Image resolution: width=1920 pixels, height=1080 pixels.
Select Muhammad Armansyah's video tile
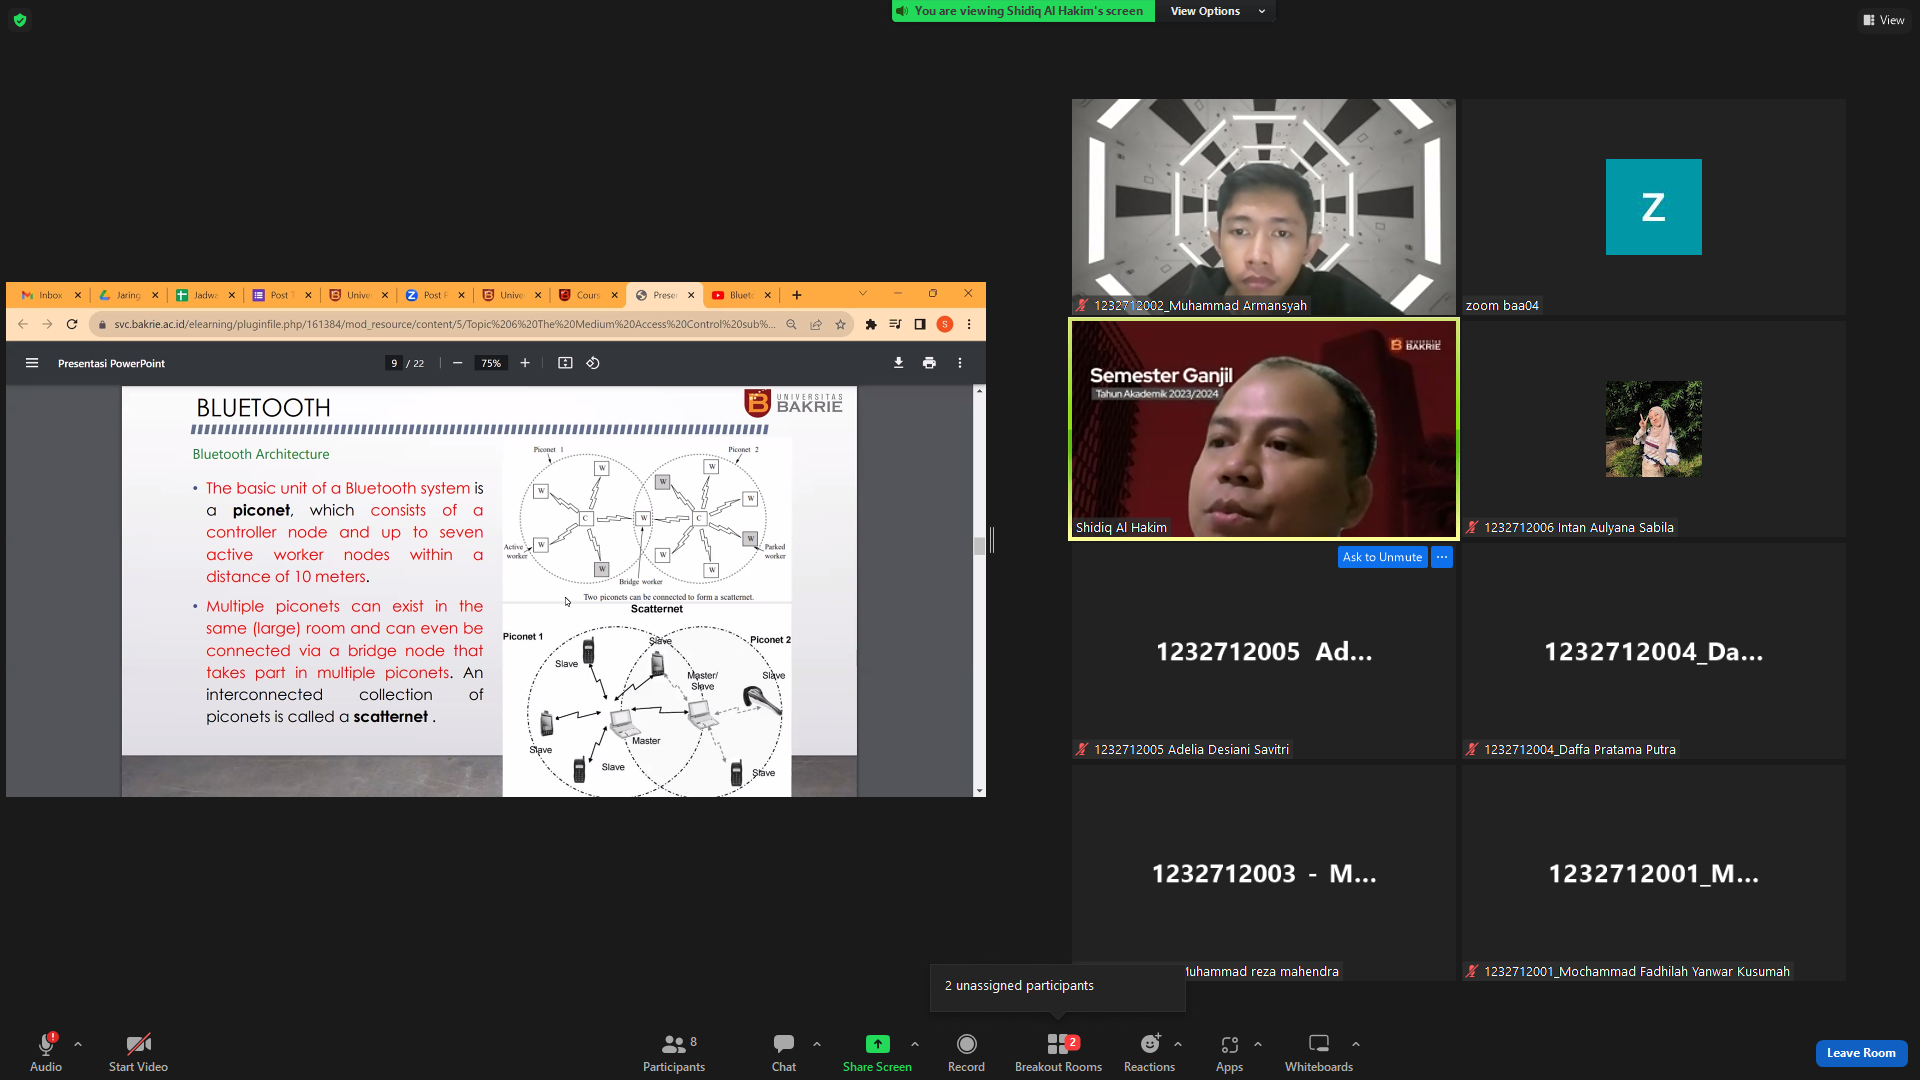(1264, 207)
